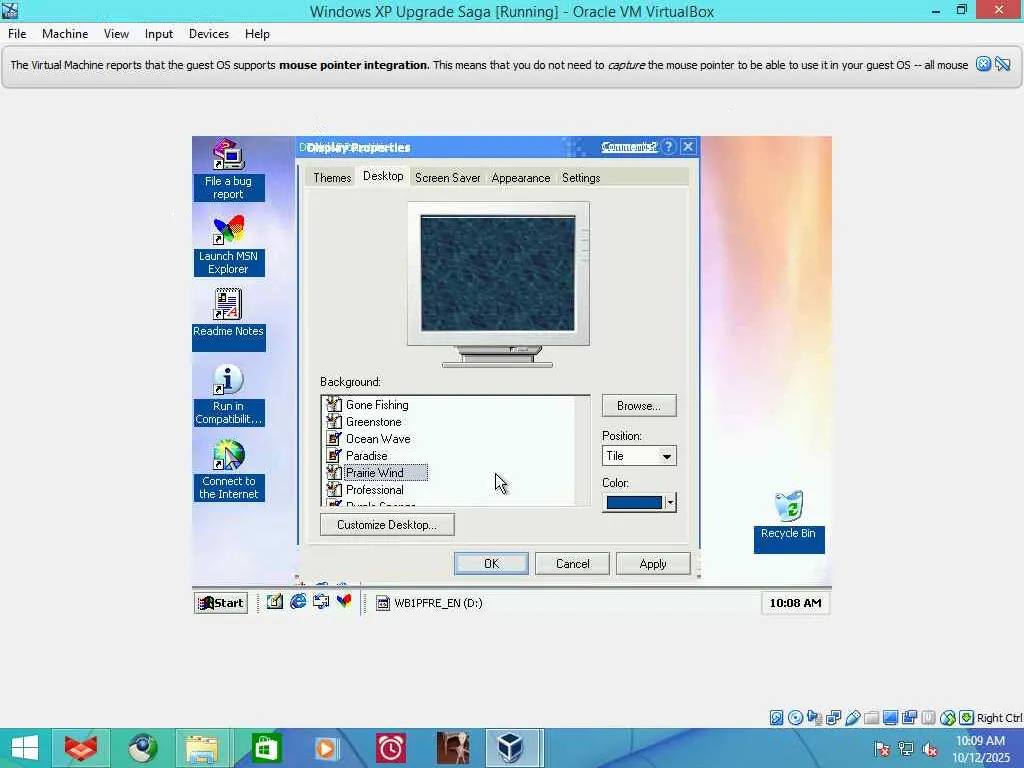Click the hard disk activity status icon
Image resolution: width=1024 pixels, height=768 pixels.
tap(776, 718)
